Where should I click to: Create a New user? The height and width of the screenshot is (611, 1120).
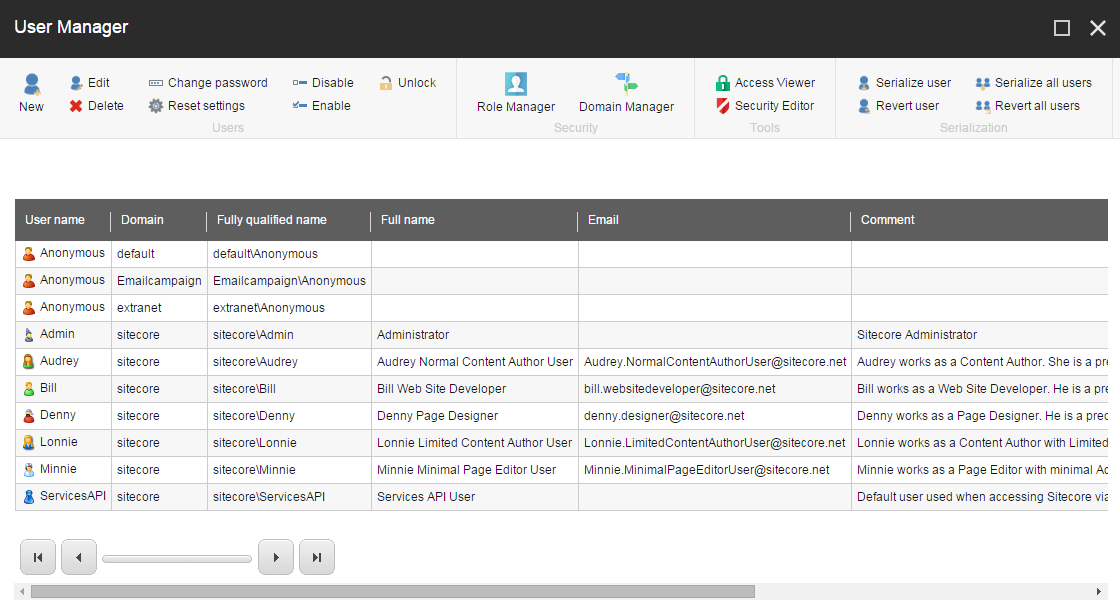tap(31, 93)
